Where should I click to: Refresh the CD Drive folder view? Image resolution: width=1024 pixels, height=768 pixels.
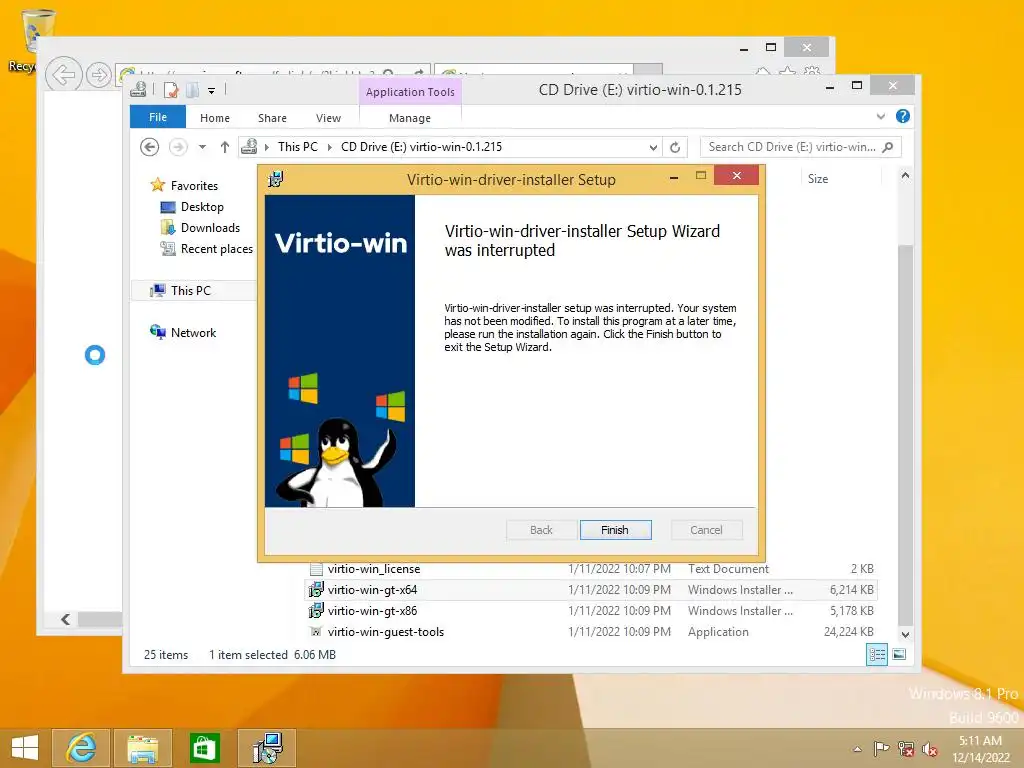(x=675, y=148)
